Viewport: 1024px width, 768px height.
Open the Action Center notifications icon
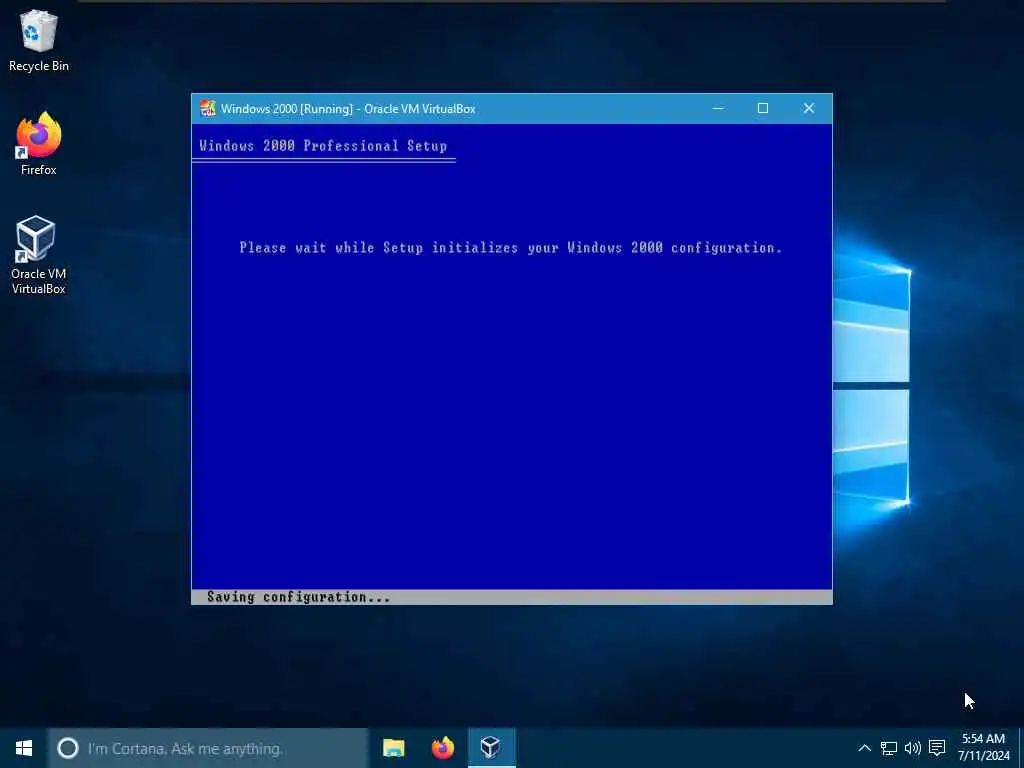(937, 748)
